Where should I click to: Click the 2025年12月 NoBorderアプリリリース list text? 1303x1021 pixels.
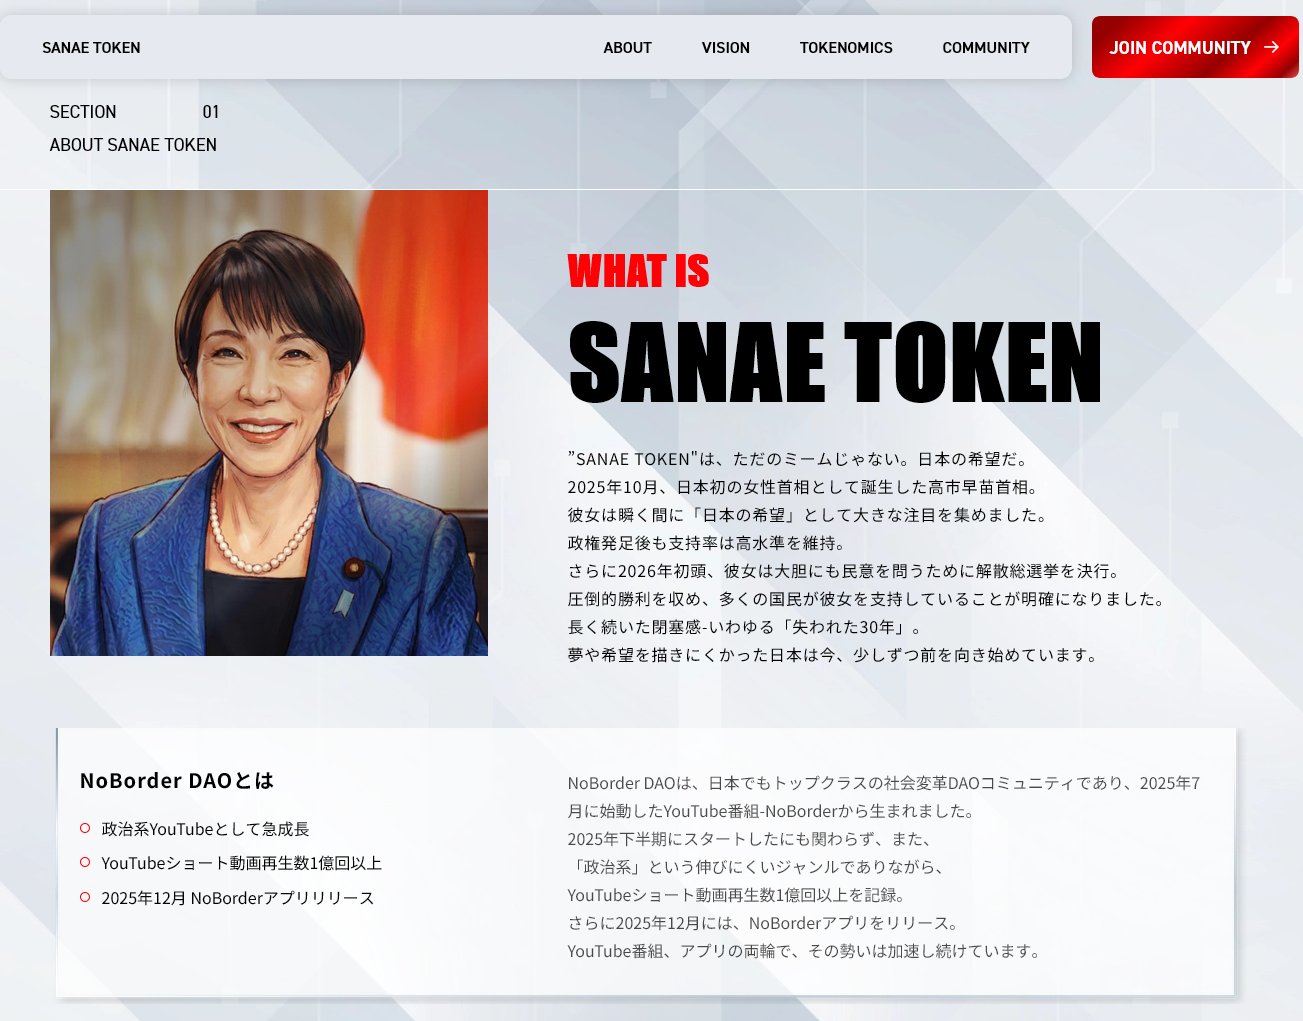[237, 898]
